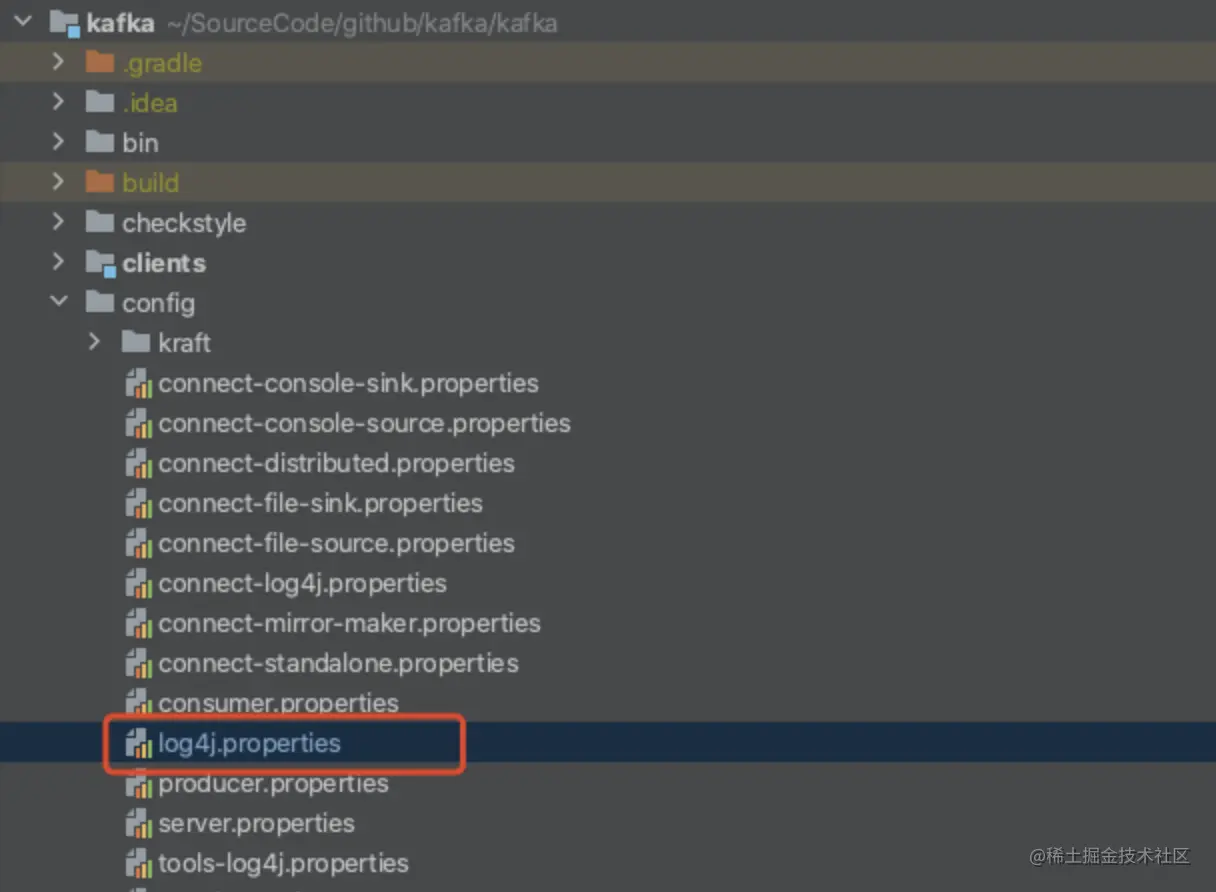The width and height of the screenshot is (1216, 892).
Task: Open tools-log4j.properties file
Action: [x=282, y=863]
